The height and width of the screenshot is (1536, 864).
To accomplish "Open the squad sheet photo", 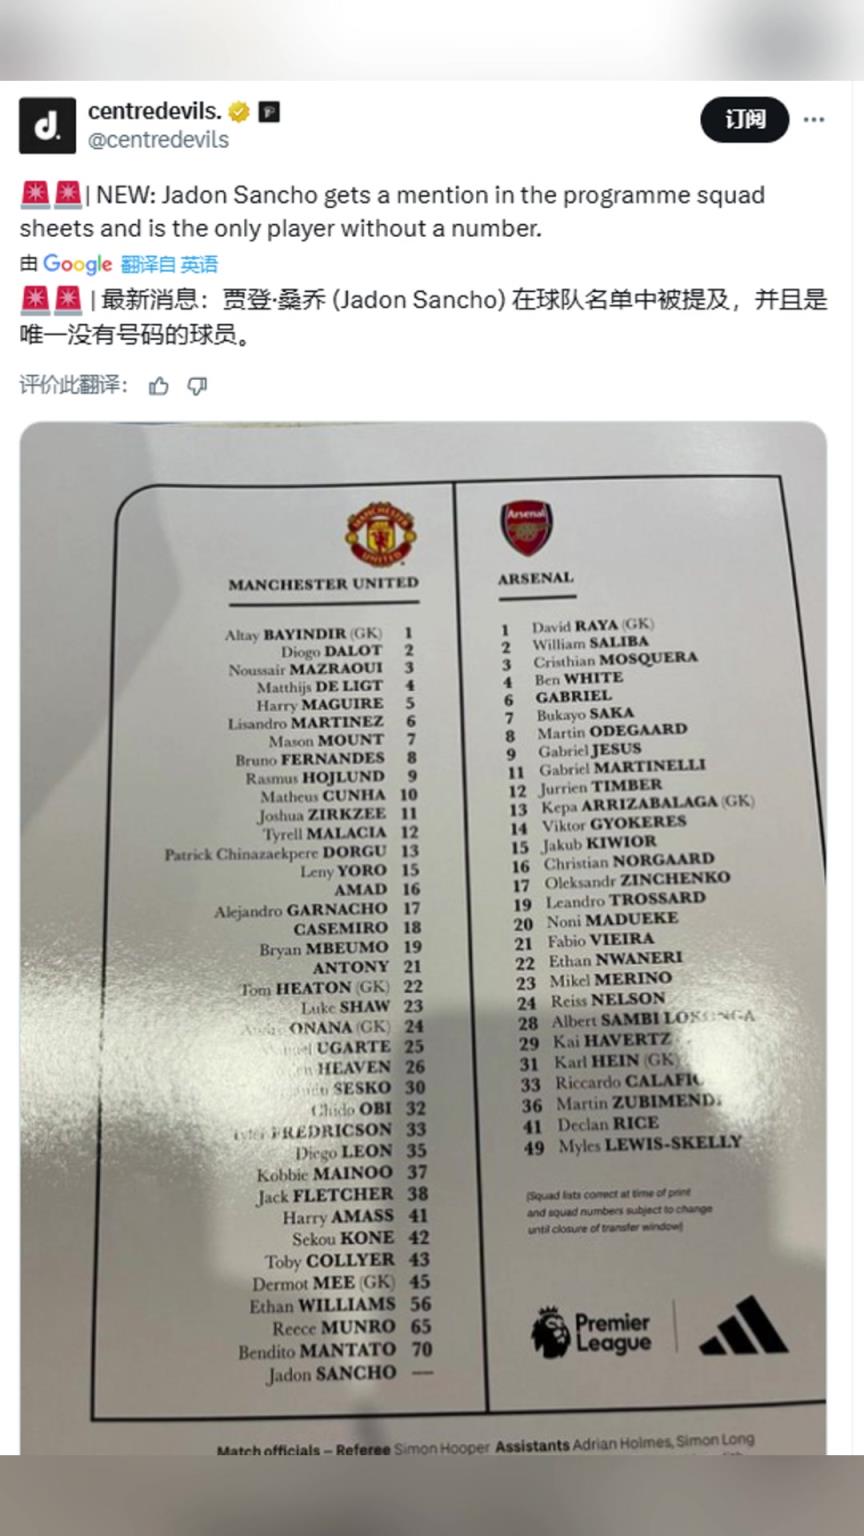I will [x=423, y=938].
